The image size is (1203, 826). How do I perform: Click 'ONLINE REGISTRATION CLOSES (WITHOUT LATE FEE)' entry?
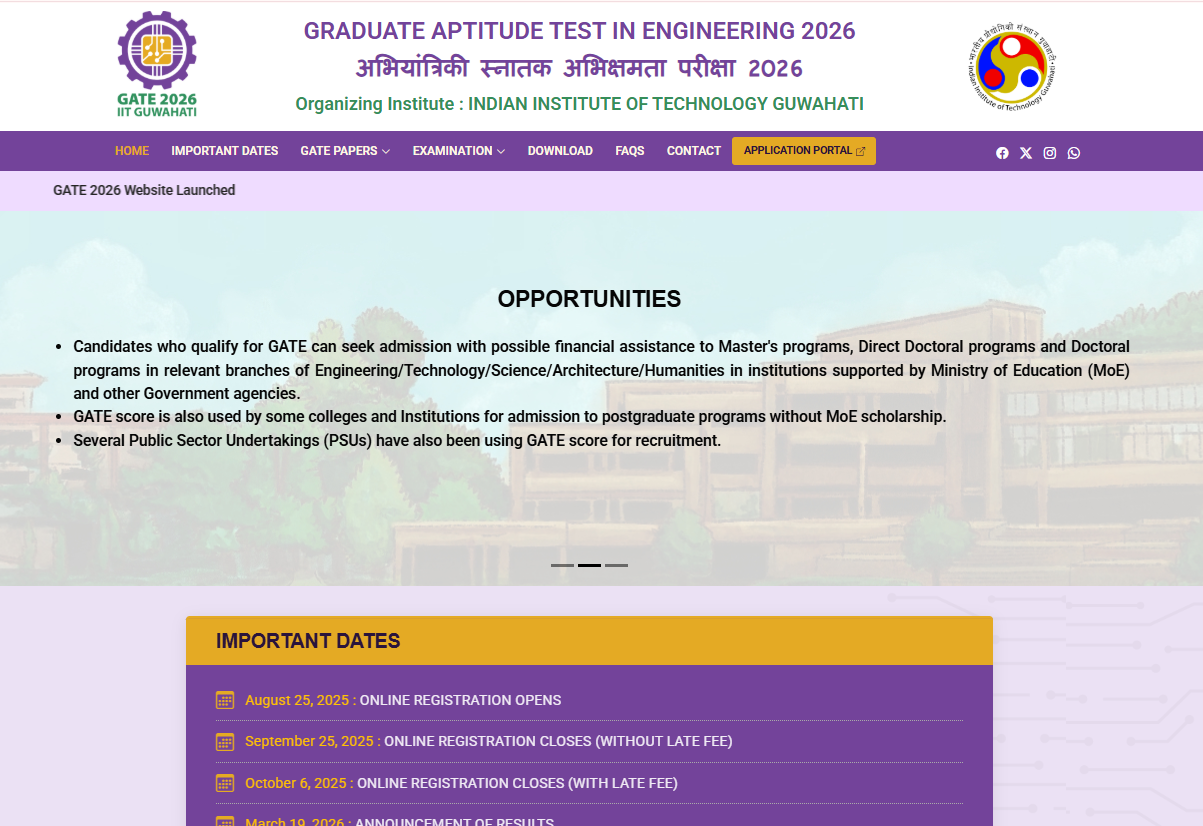(558, 741)
